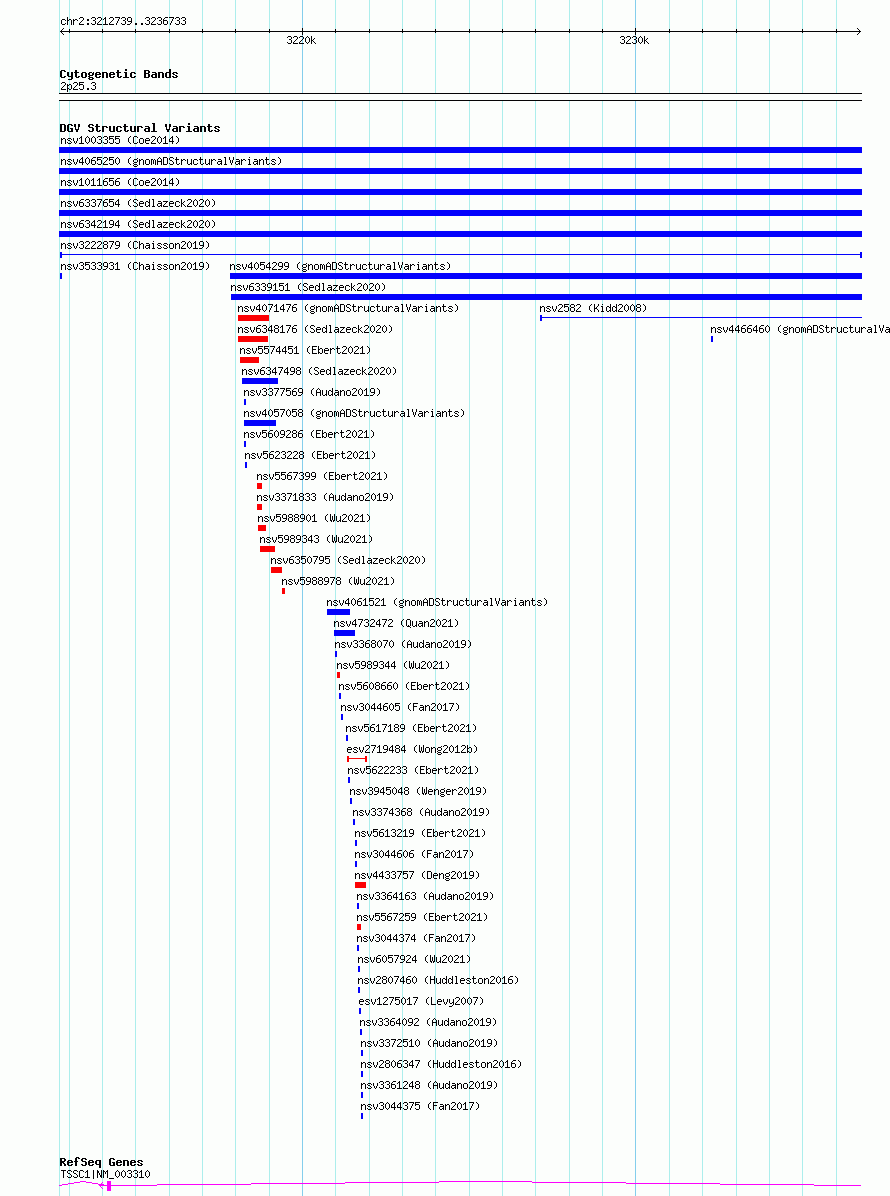Open nsv3372510 (Audano2019) variant
The height and width of the screenshot is (1196, 890).
coord(429,1043)
